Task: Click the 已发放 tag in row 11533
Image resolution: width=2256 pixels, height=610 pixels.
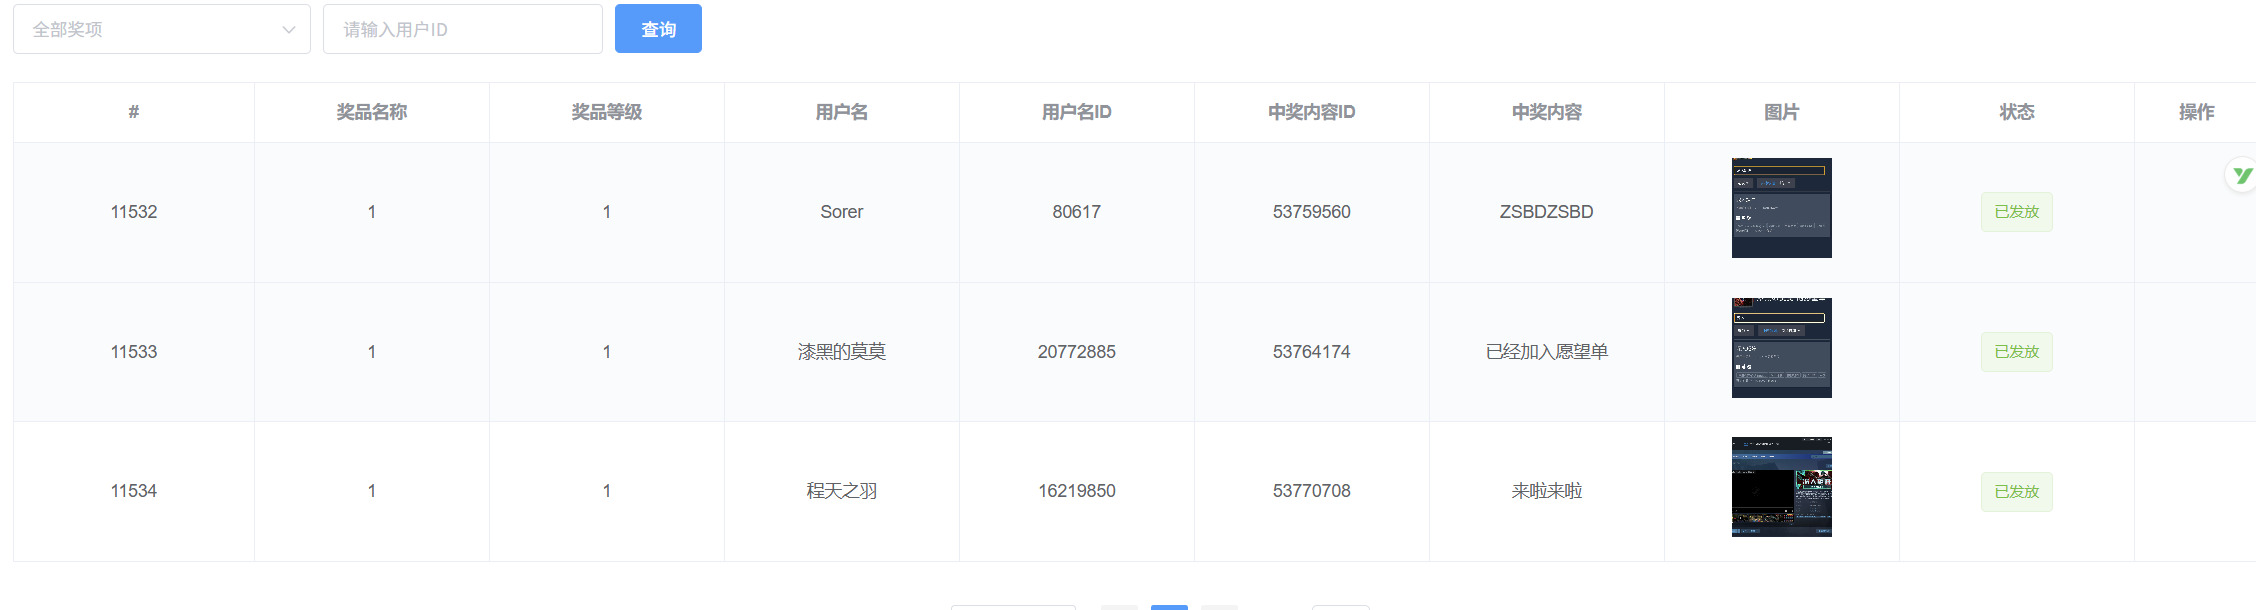Action: click(x=2016, y=352)
